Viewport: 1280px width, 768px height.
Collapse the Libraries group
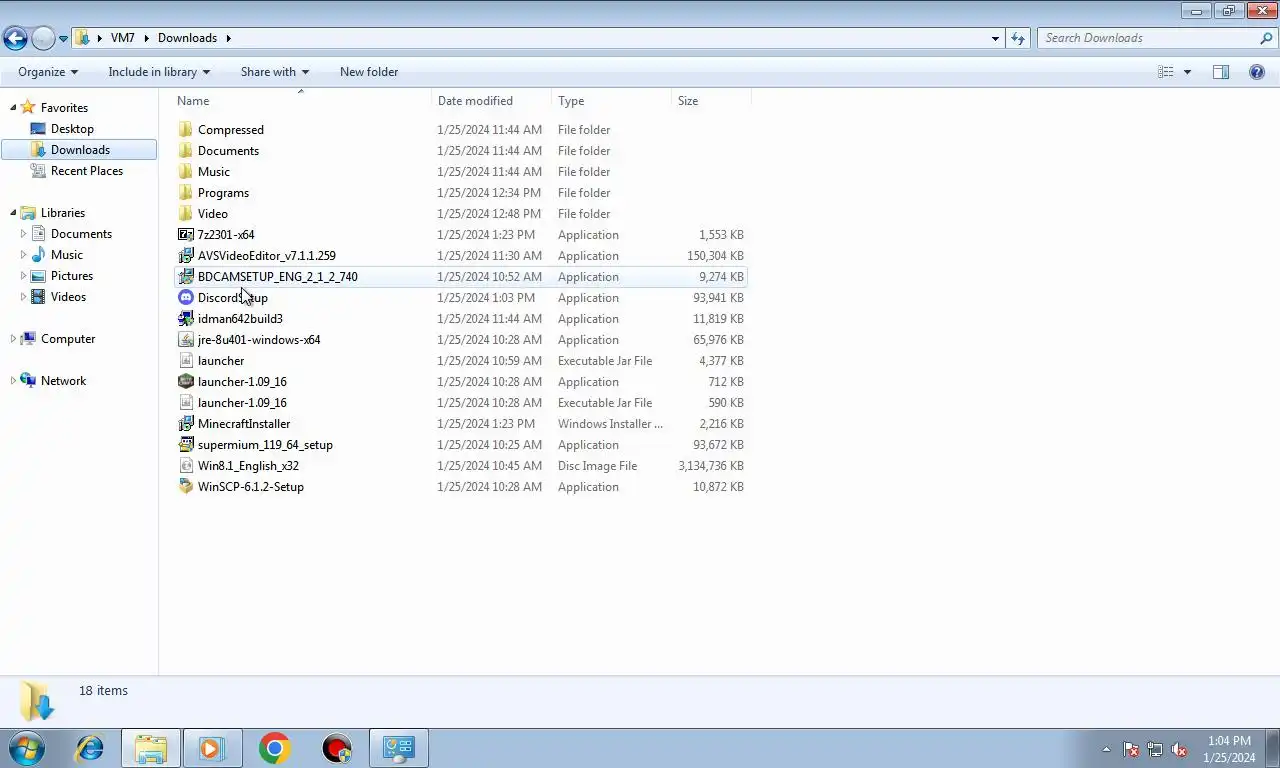coord(13,213)
